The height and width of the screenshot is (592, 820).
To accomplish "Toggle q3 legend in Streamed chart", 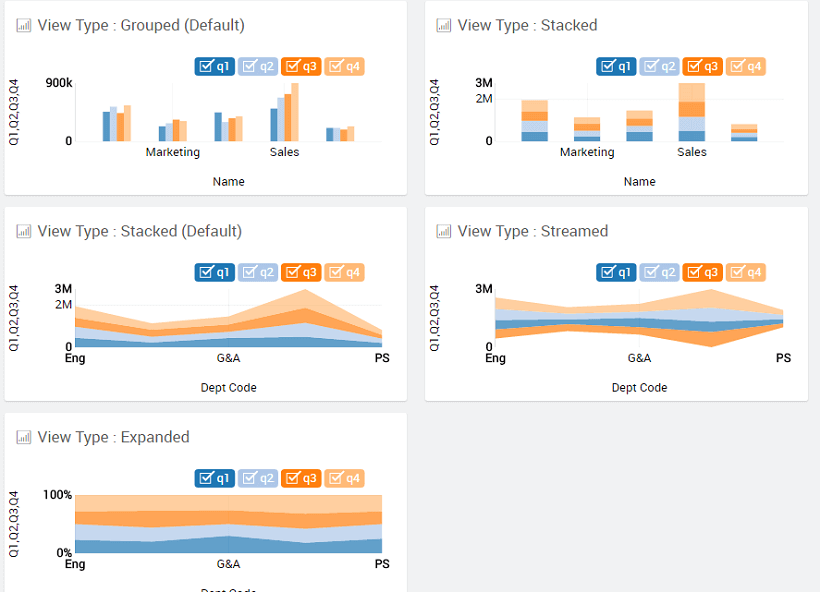I will 702,273.
